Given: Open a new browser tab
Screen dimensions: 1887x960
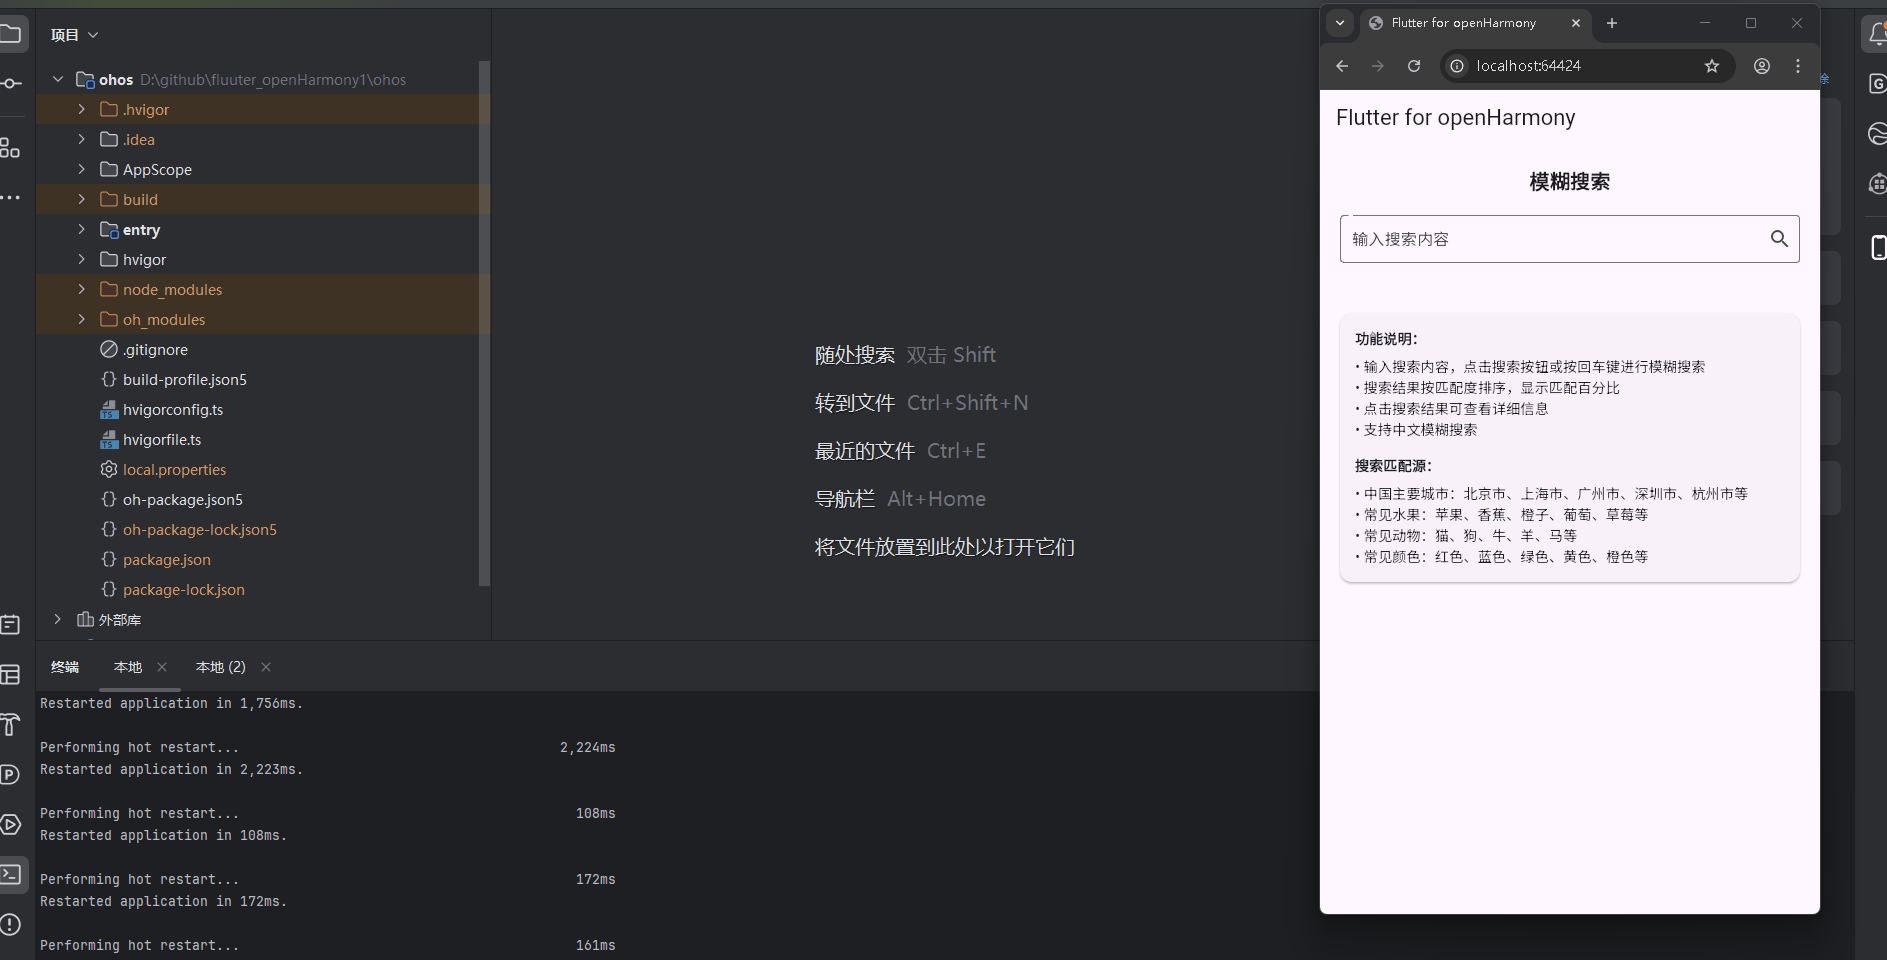Looking at the screenshot, I should 1611,23.
